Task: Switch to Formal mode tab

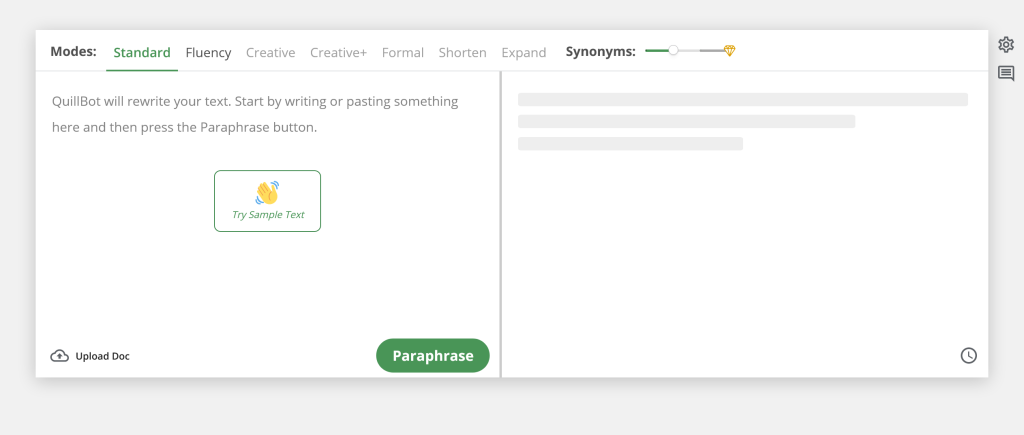Action: (403, 52)
